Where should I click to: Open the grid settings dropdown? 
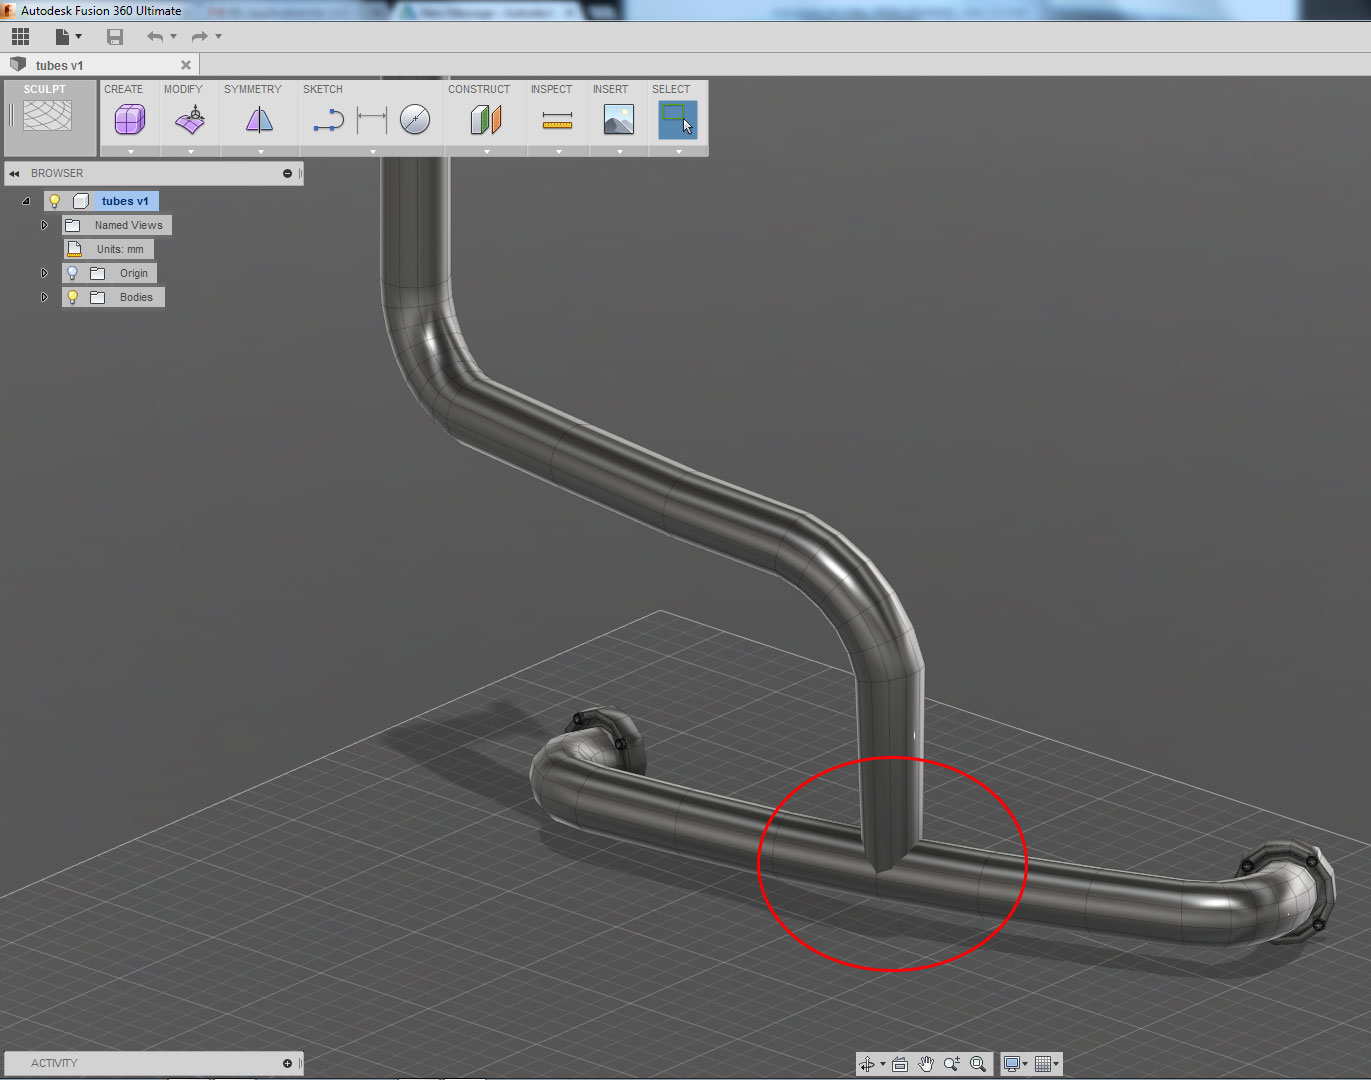[1045, 1064]
